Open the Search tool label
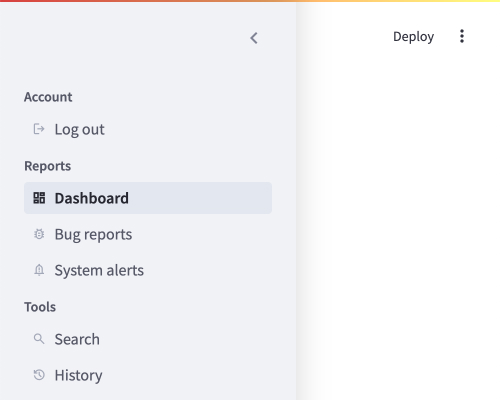 tap(77, 339)
